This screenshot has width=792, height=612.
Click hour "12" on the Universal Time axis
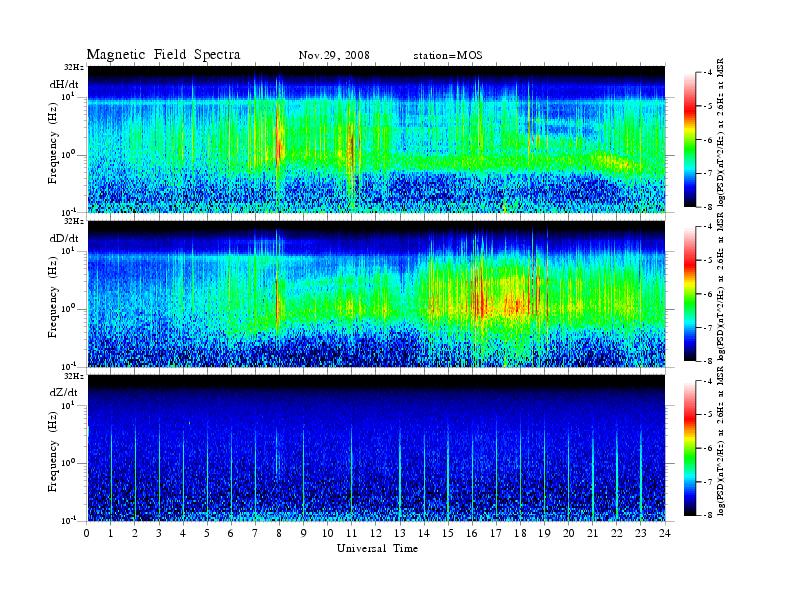pos(376,533)
